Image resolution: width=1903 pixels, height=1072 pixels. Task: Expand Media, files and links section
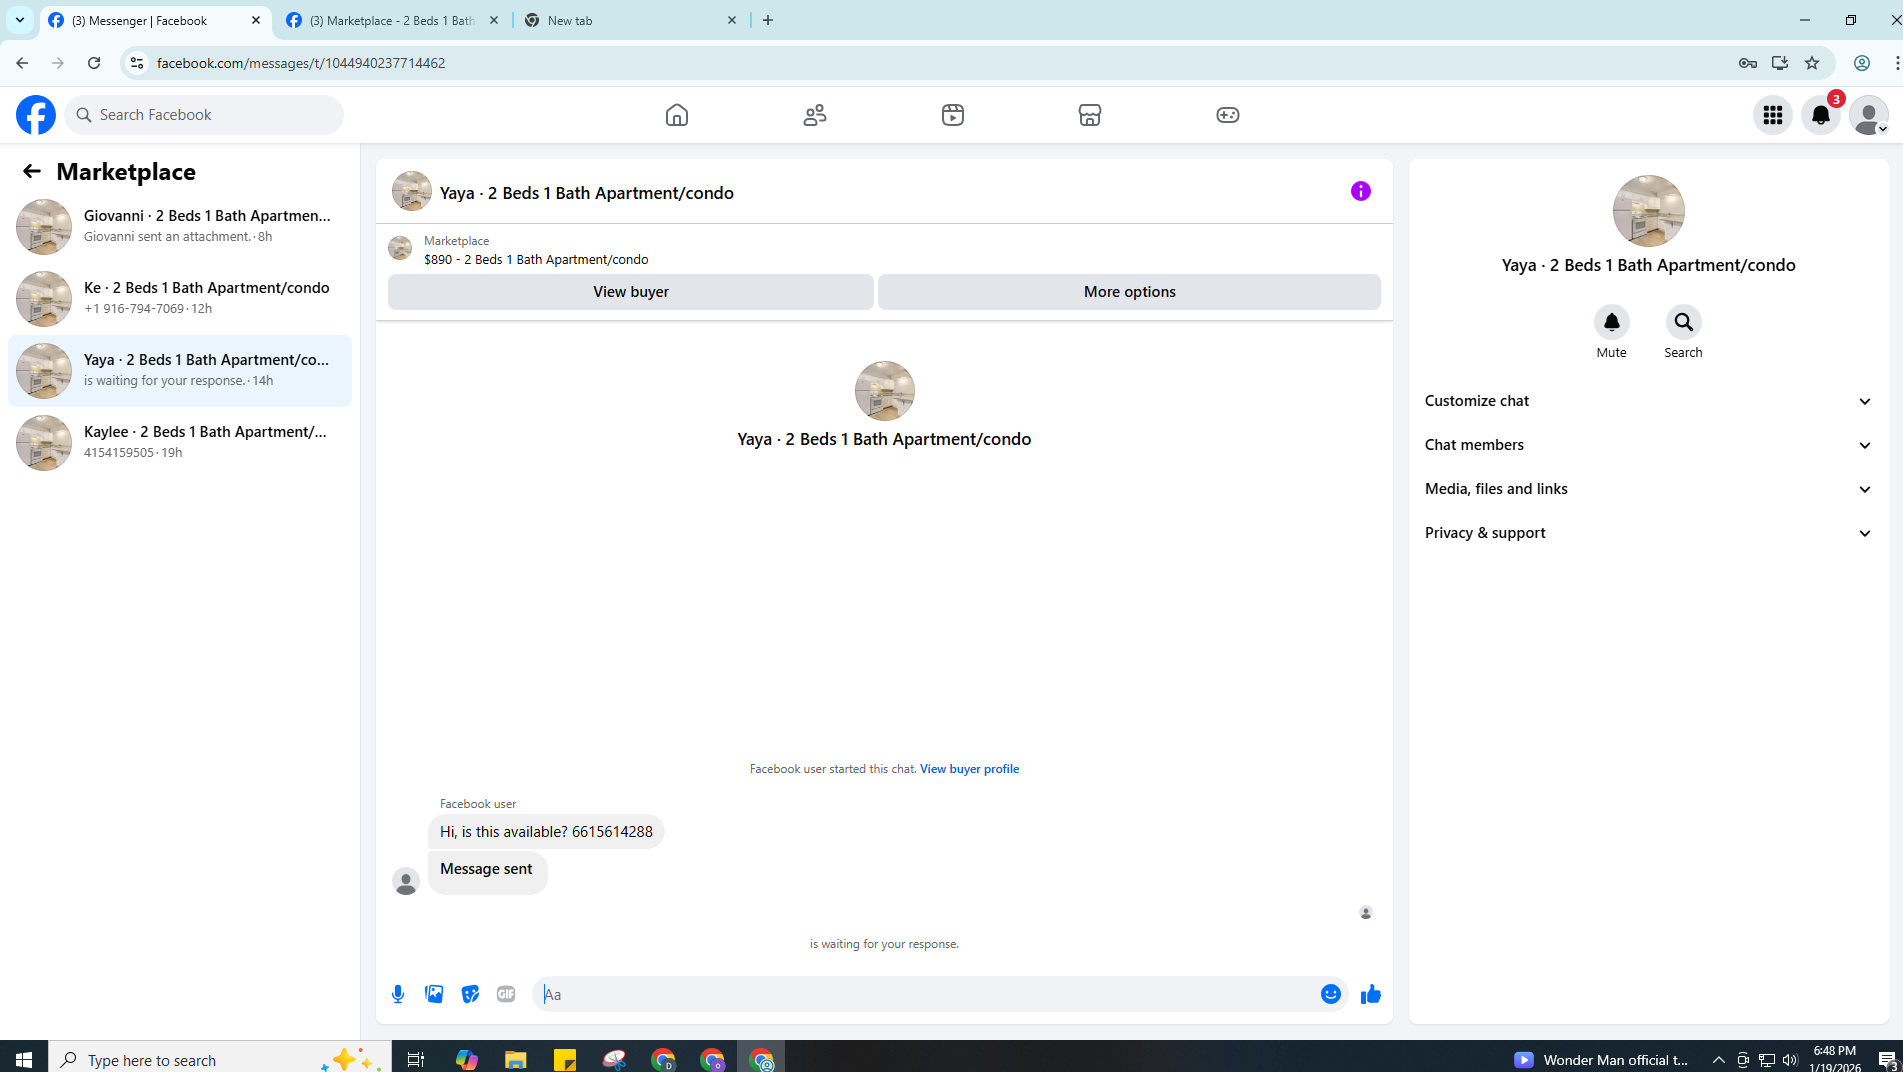[x=1648, y=489]
